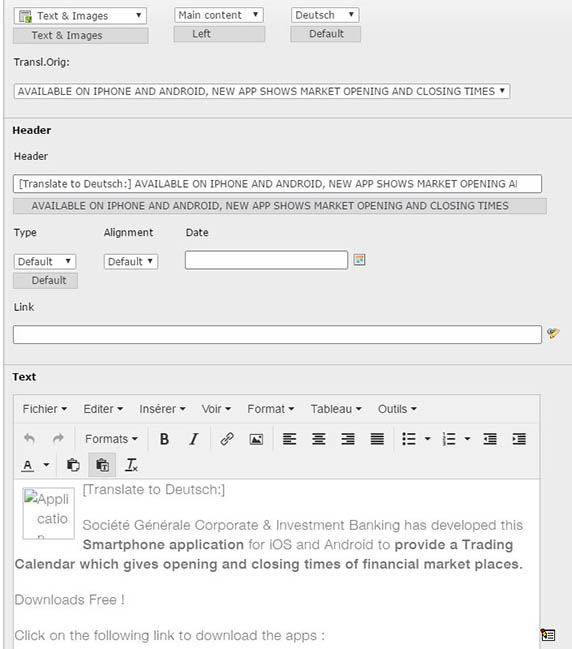Open the Main content column dropdown
The width and height of the screenshot is (572, 649).
click(x=219, y=15)
